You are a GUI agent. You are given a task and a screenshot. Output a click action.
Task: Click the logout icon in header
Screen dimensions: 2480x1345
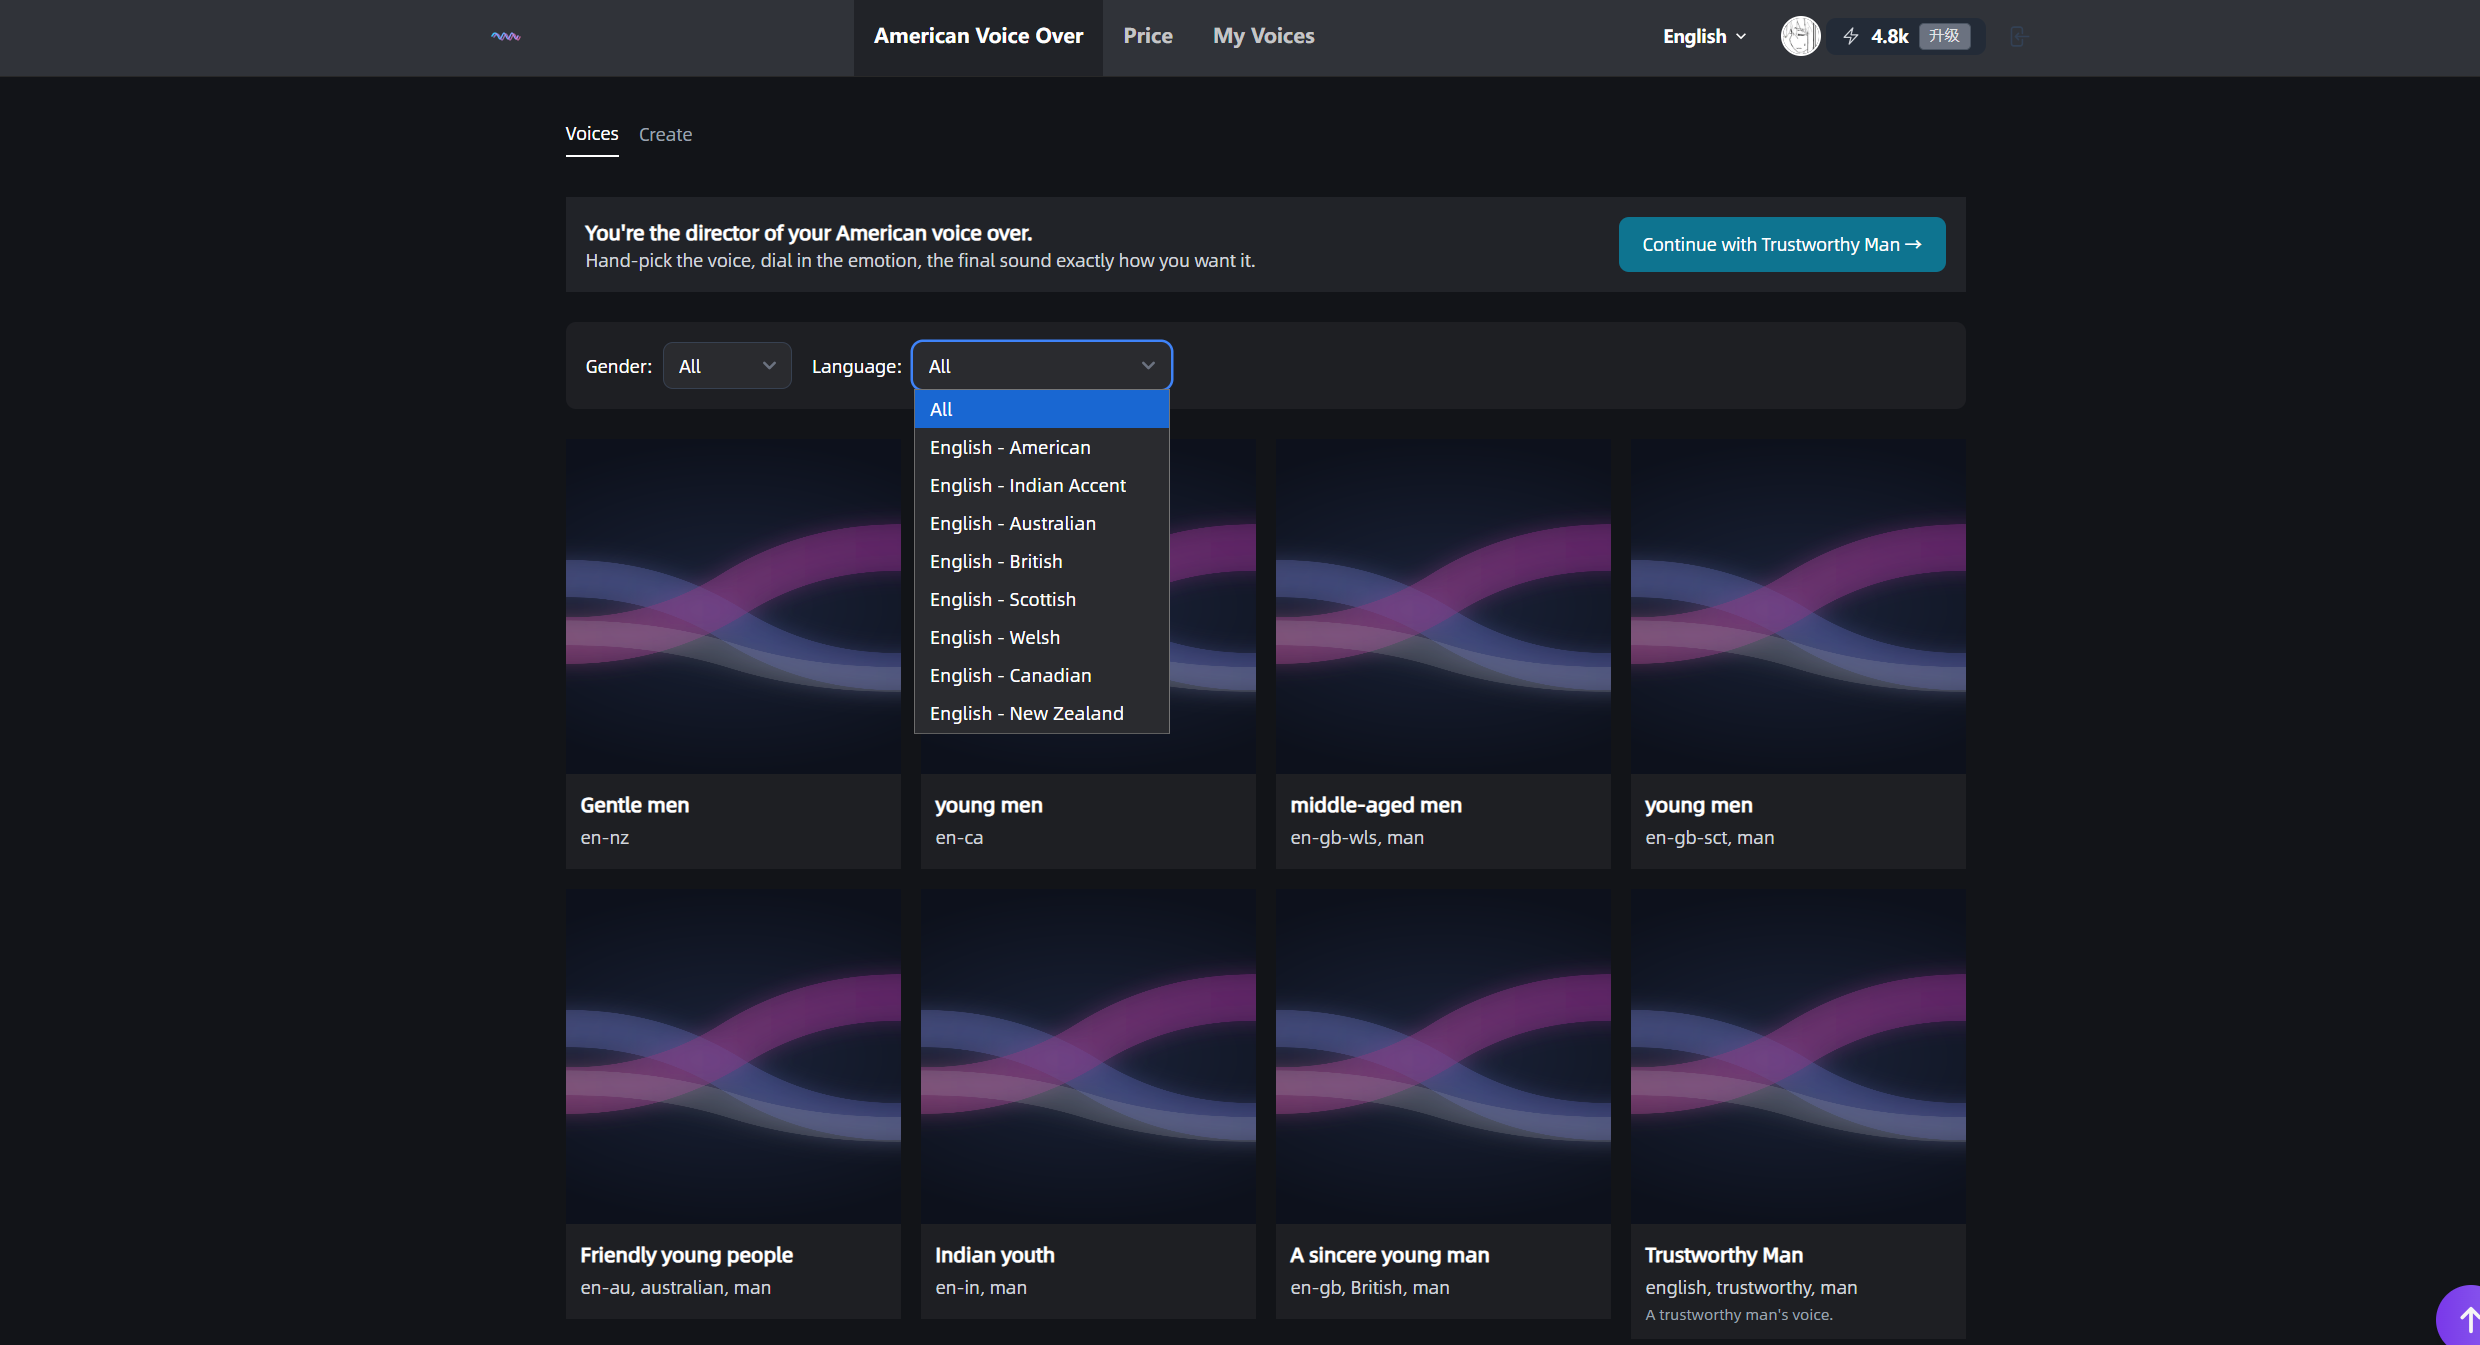(x=2018, y=37)
